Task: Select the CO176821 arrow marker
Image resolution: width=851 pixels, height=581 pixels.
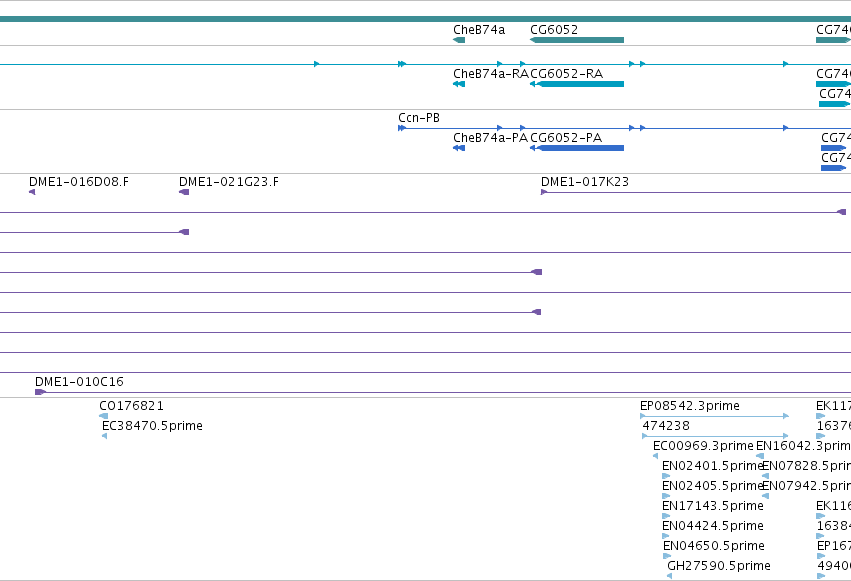Action: point(104,416)
